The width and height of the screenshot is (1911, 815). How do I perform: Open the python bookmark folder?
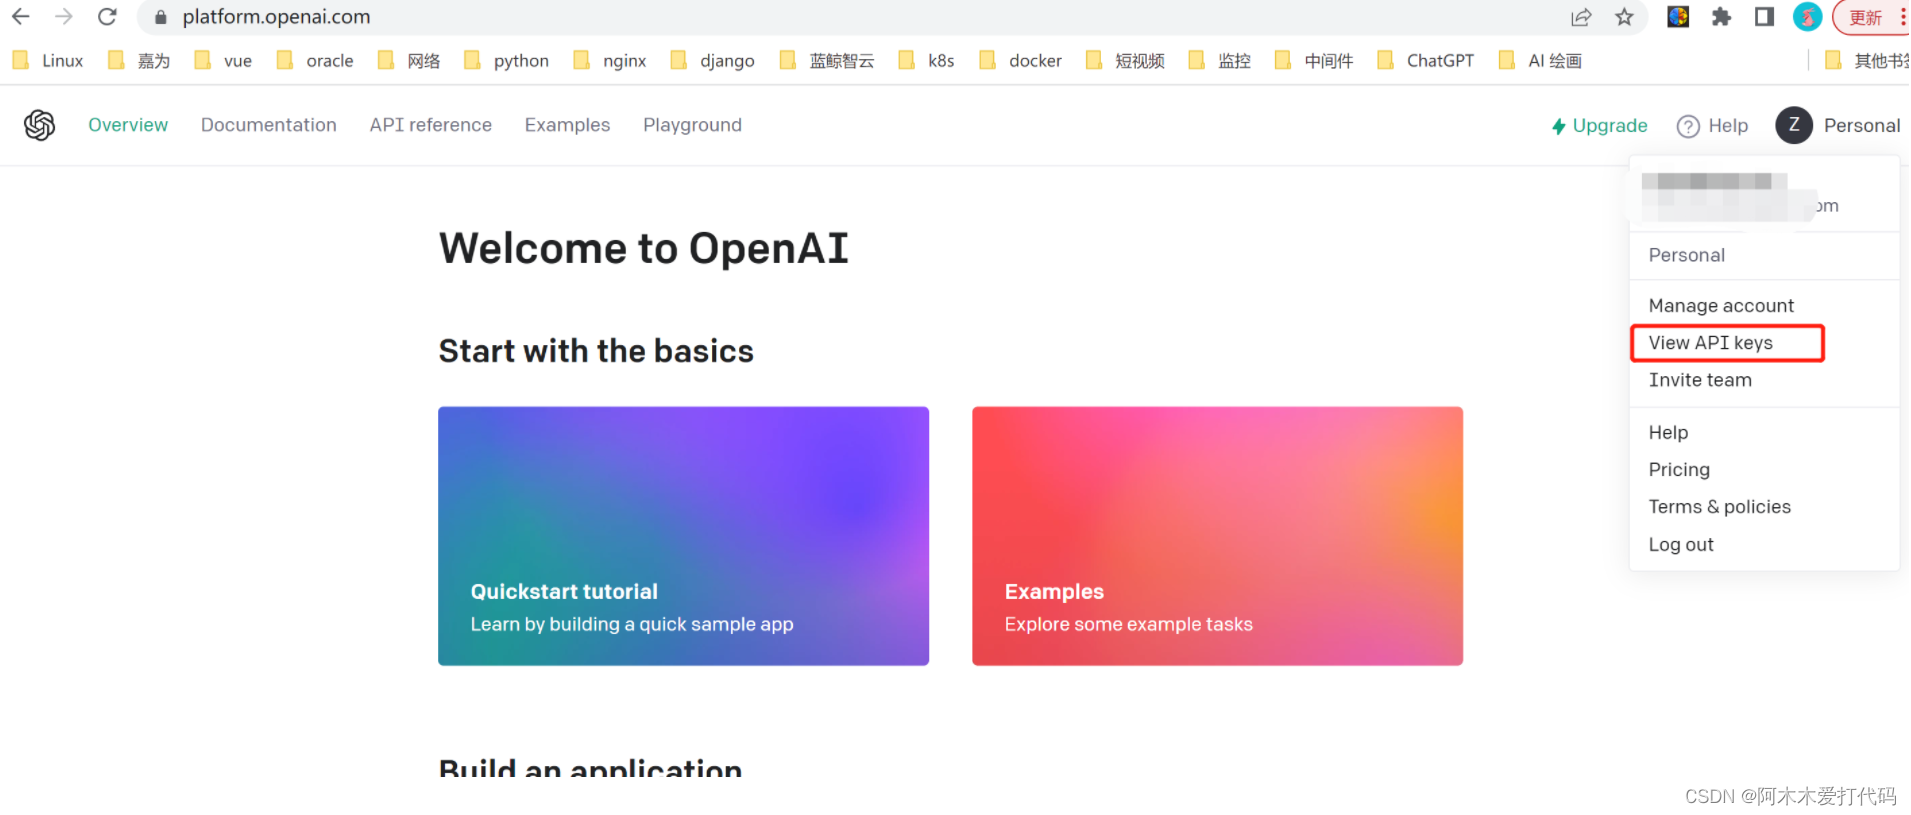(x=507, y=61)
